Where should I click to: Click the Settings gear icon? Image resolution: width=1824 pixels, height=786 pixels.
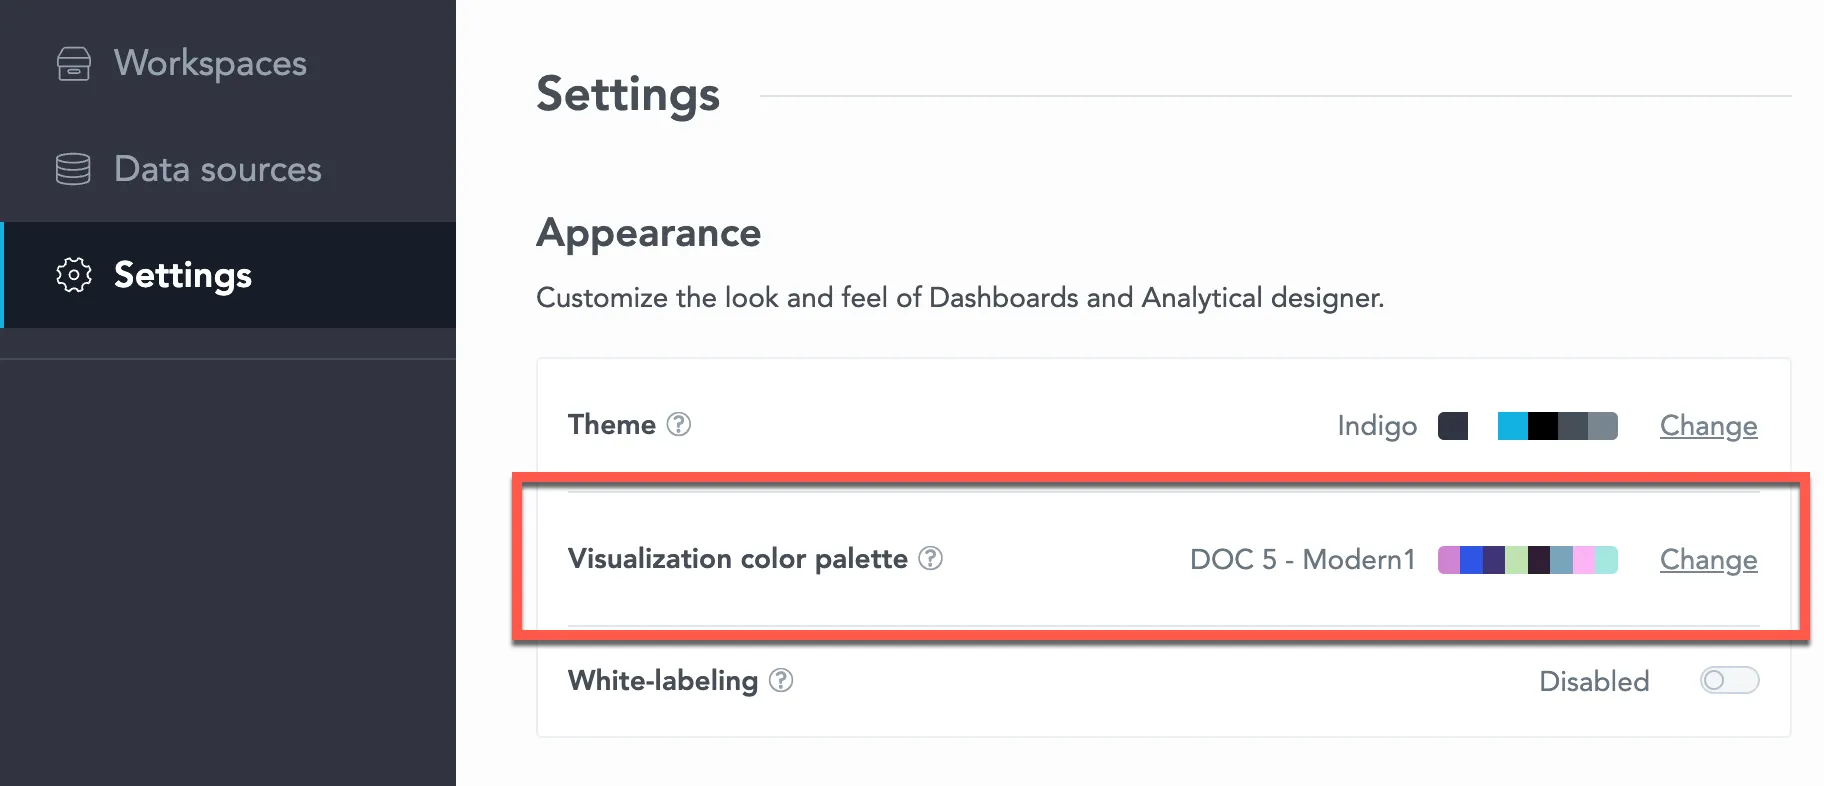[72, 276]
